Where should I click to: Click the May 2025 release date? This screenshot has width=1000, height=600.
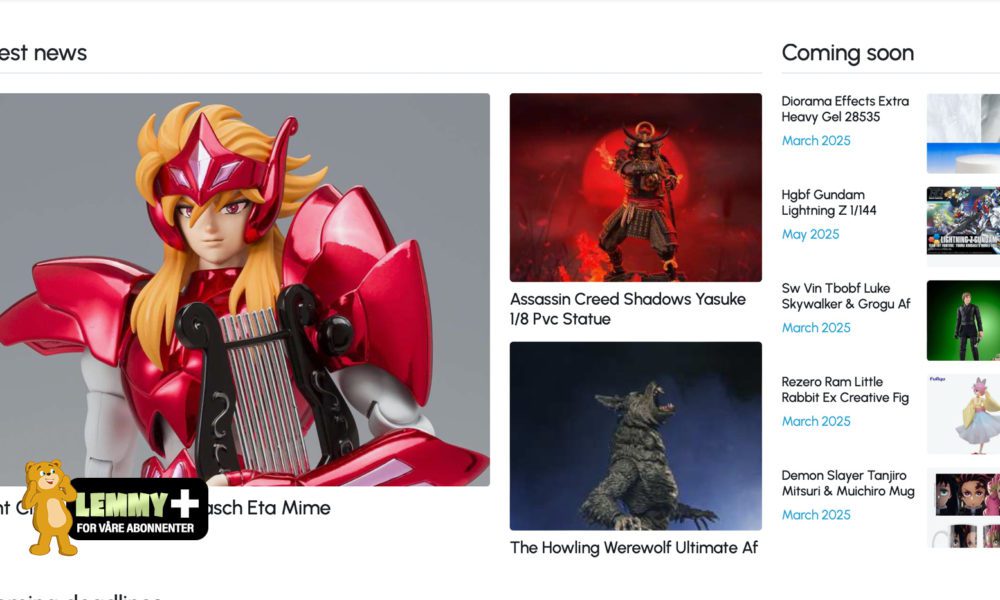click(x=810, y=234)
